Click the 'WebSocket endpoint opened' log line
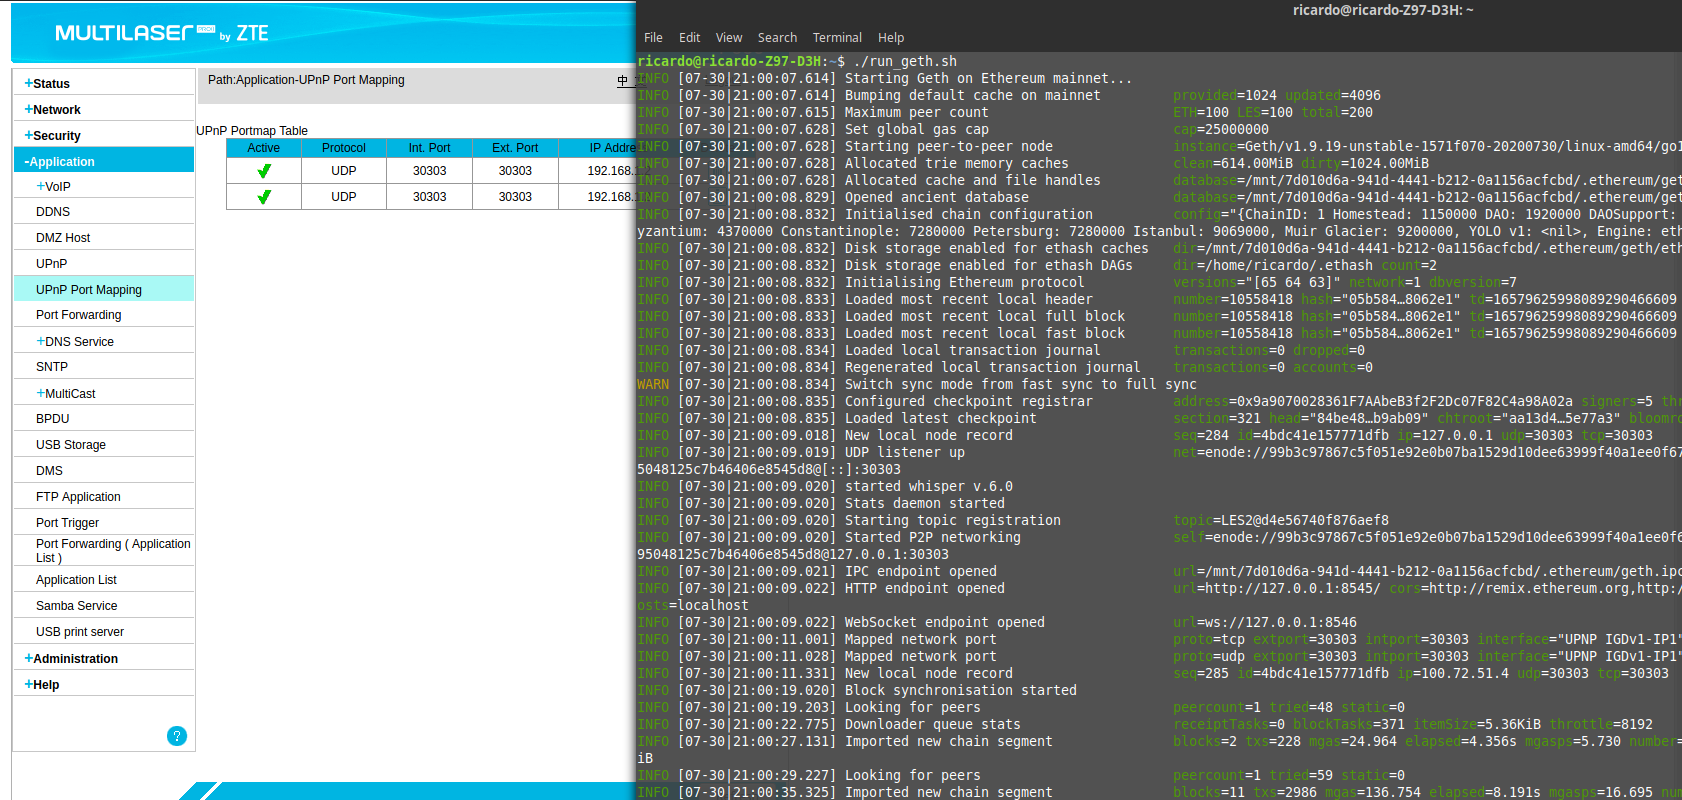The height and width of the screenshot is (800, 1682). [944, 622]
